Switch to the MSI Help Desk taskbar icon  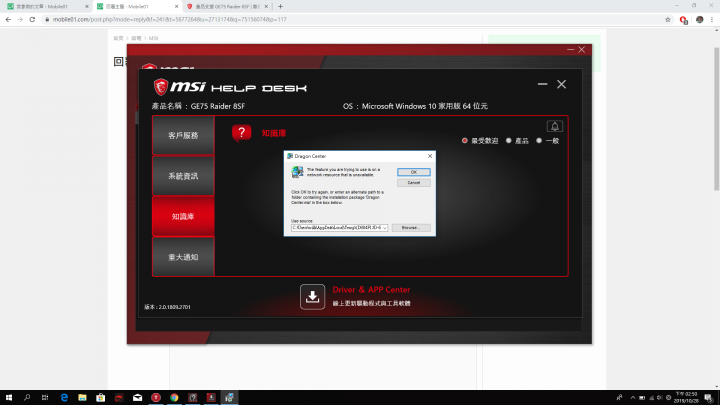[192, 398]
